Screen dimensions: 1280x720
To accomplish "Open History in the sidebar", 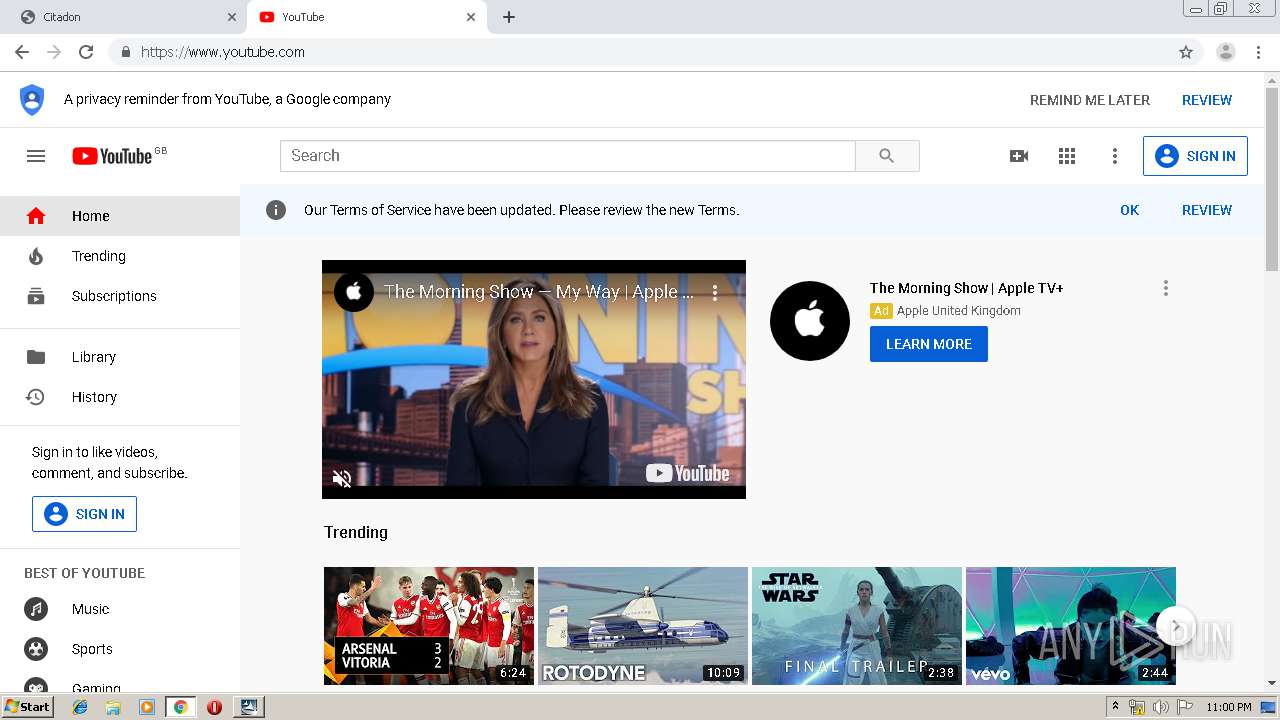I will (x=120, y=397).
